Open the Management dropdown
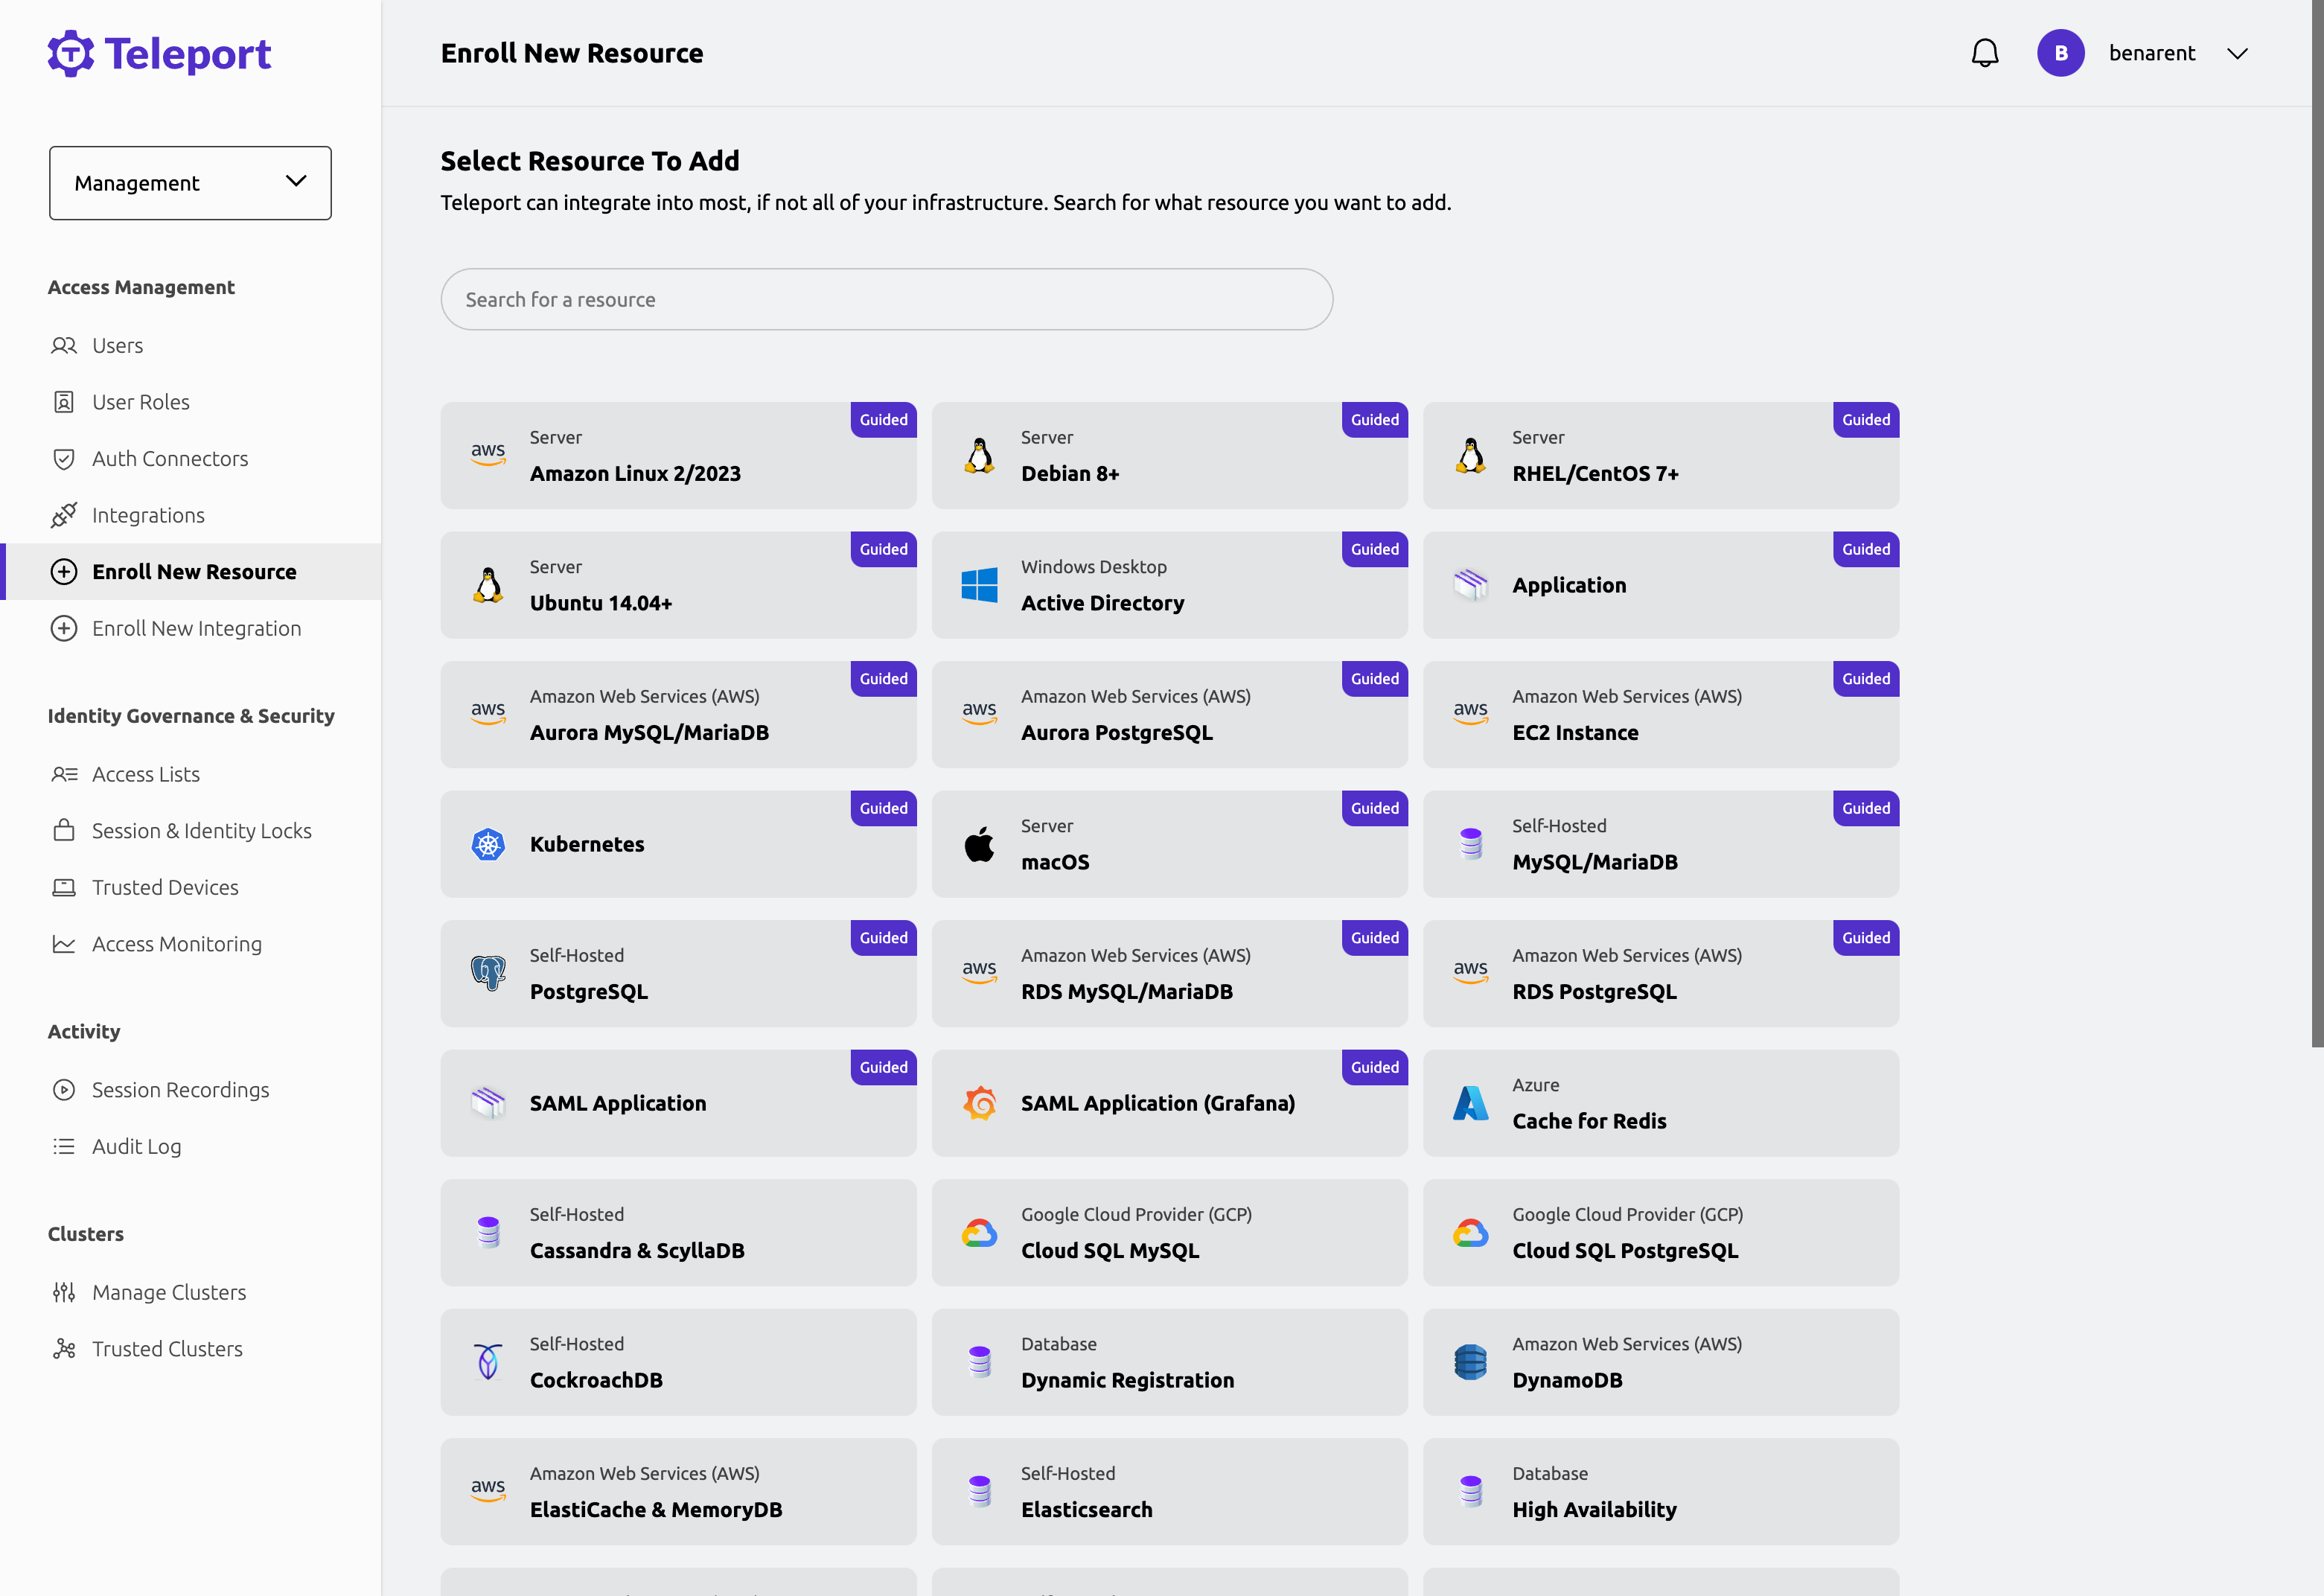Image resolution: width=2324 pixels, height=1596 pixels. 190,183
